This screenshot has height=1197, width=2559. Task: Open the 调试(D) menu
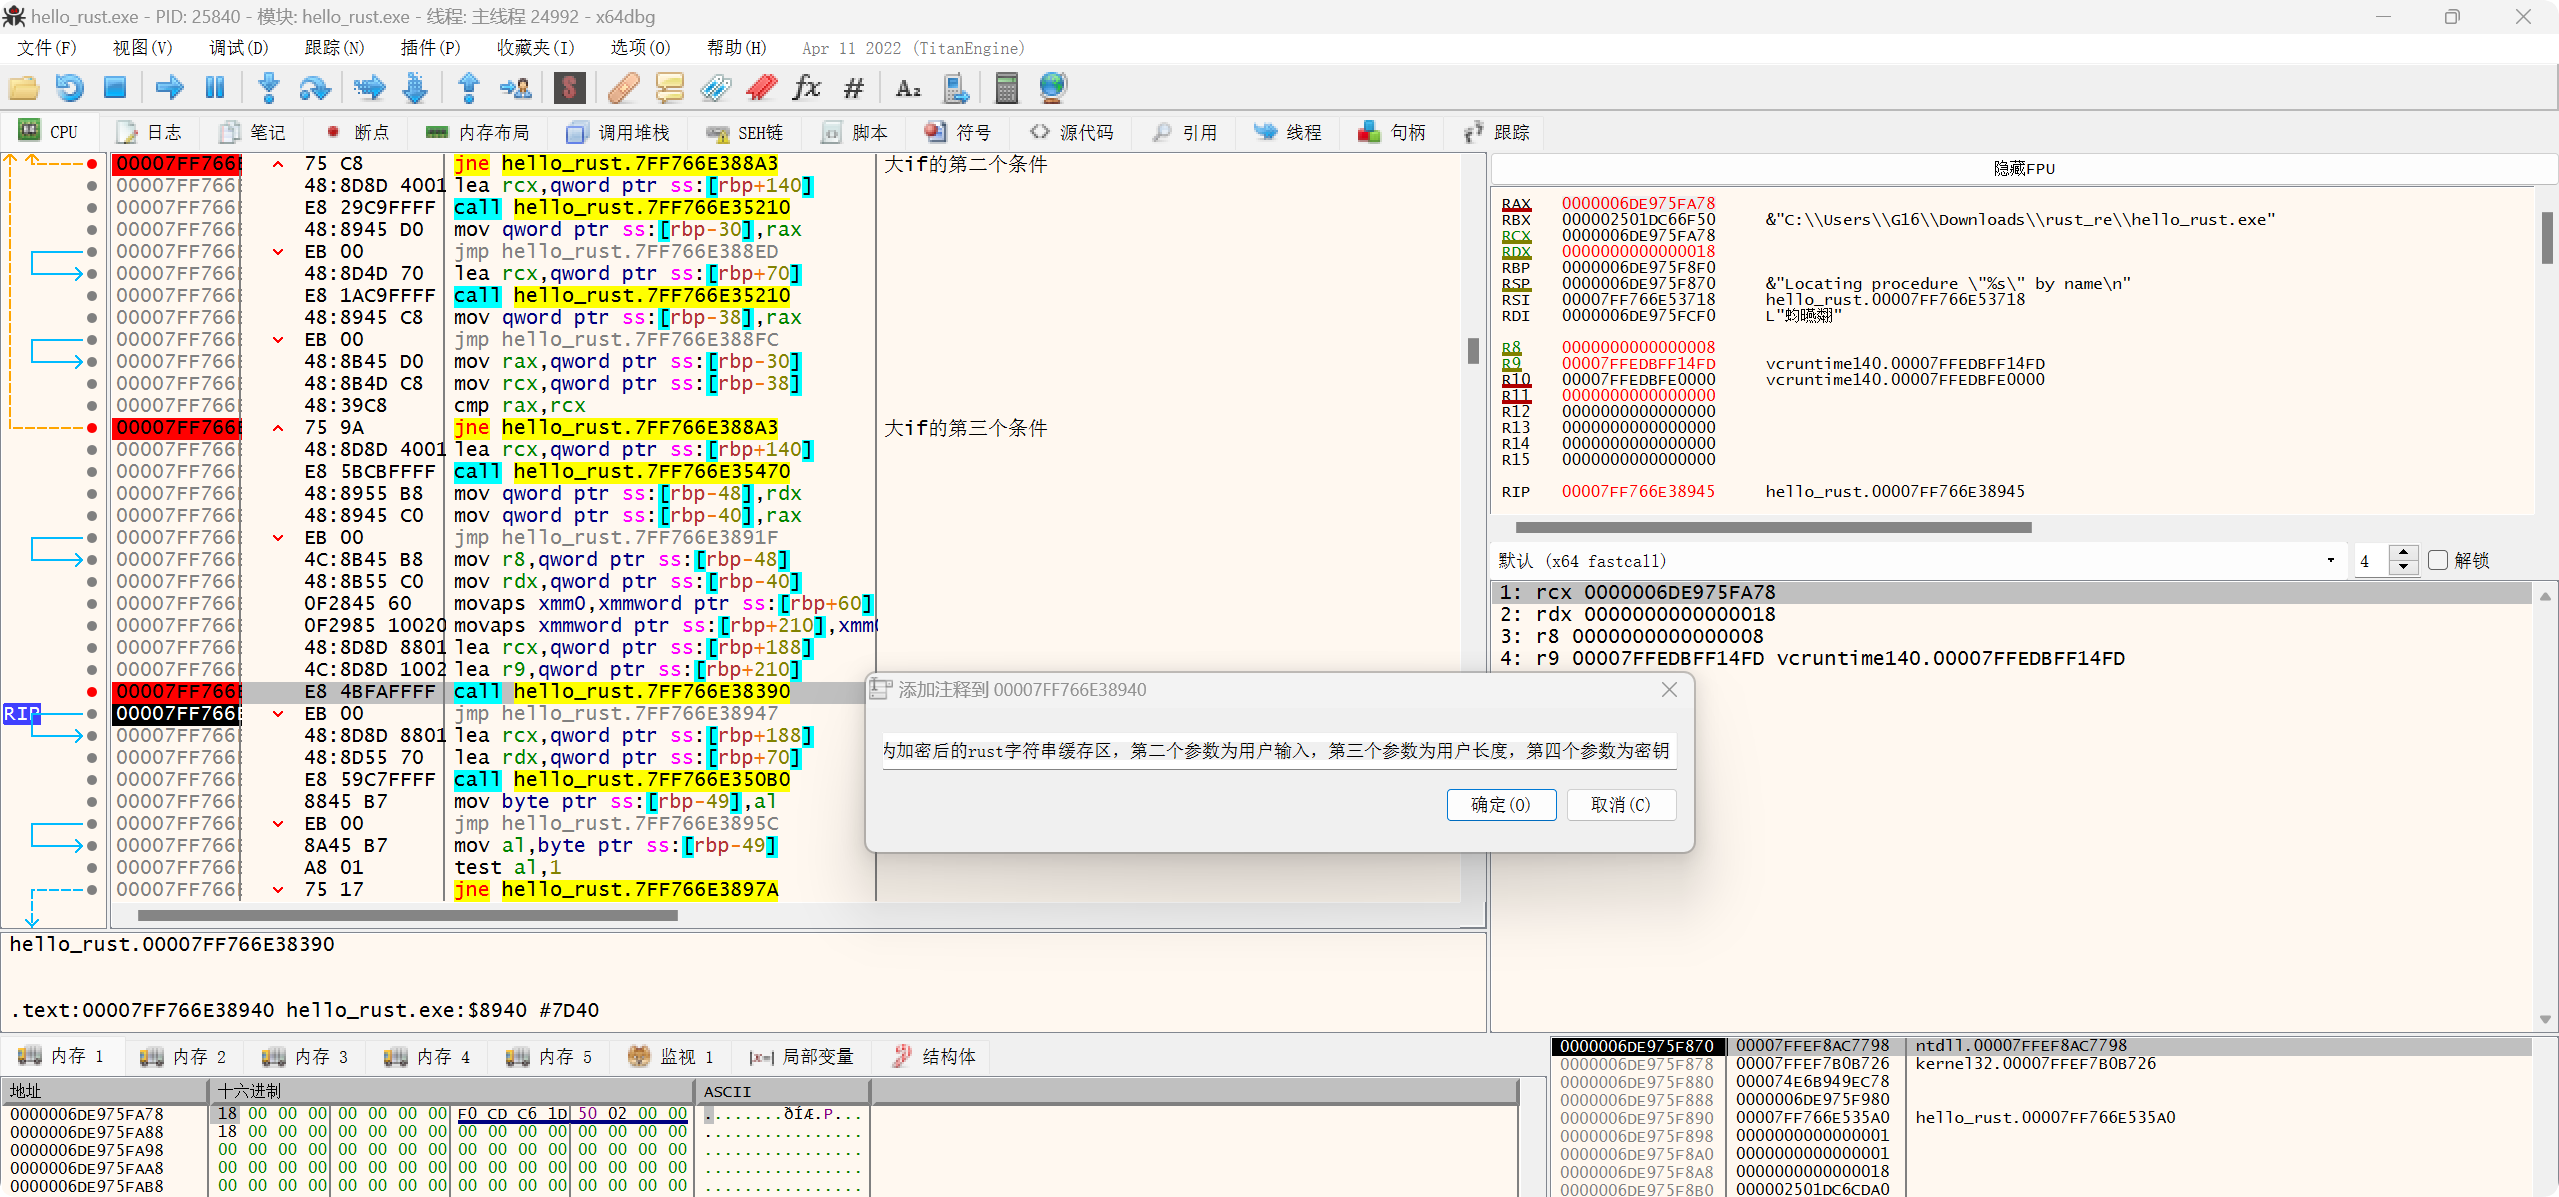tap(238, 48)
